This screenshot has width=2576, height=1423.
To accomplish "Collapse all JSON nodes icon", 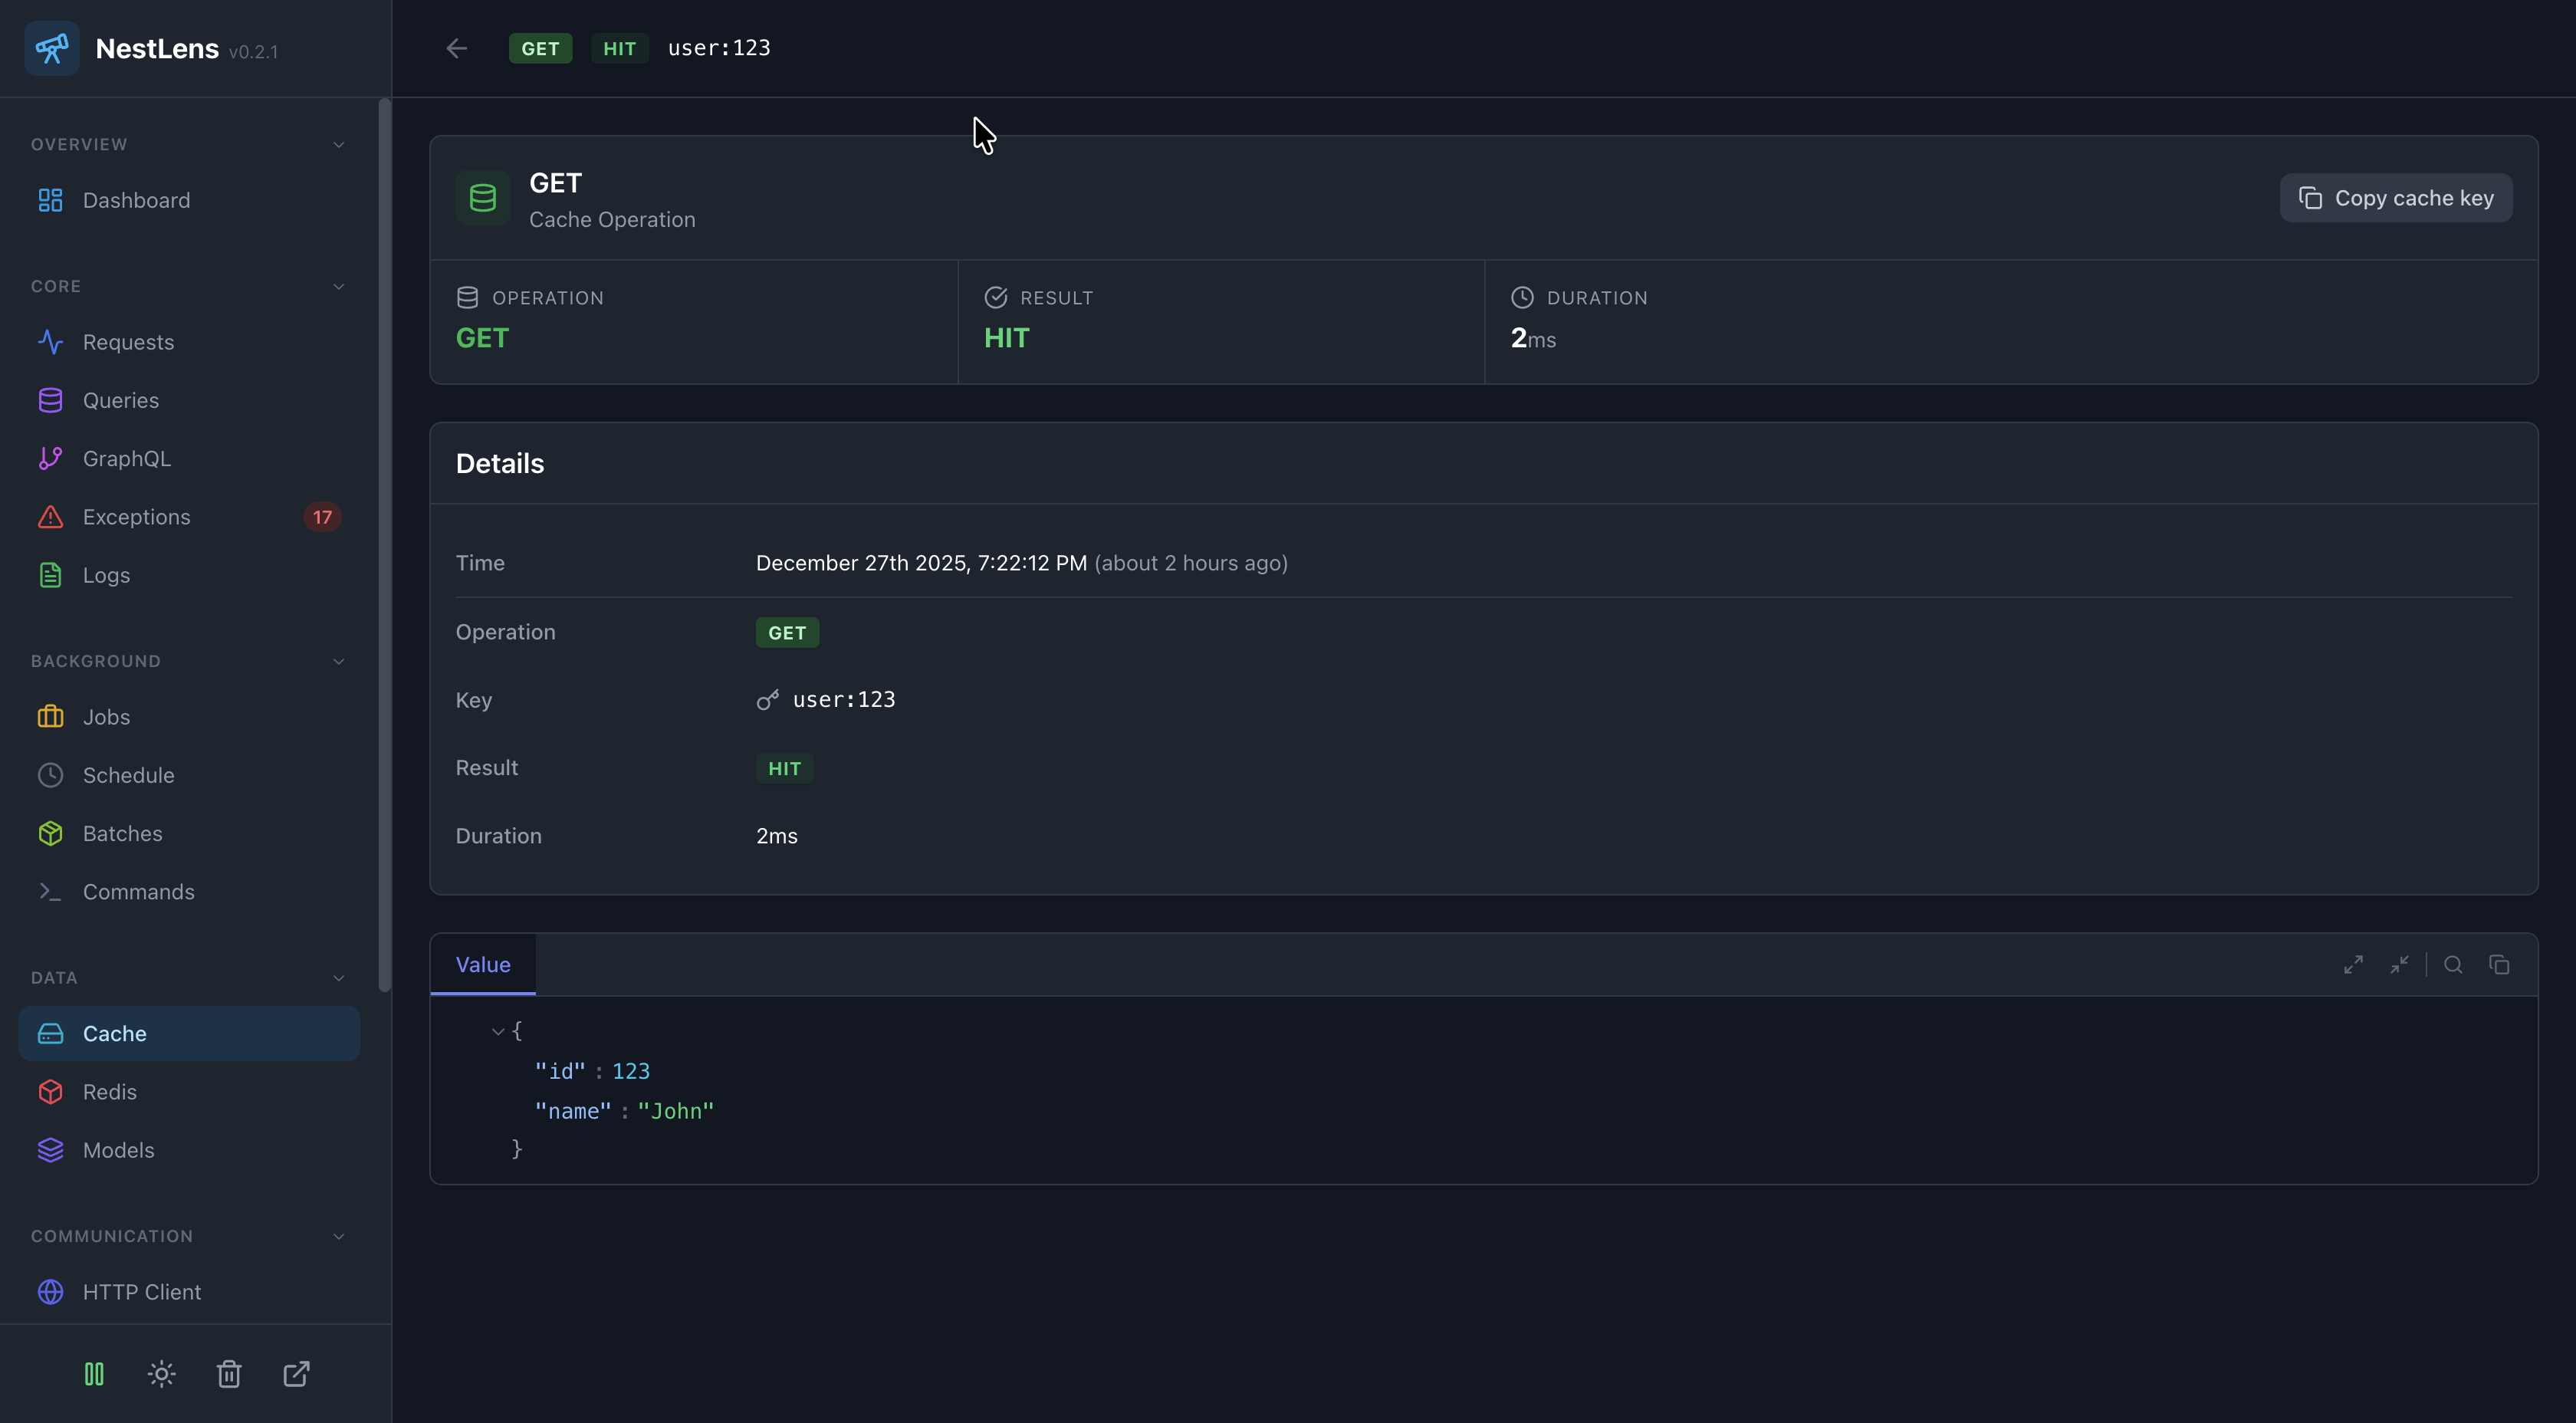I will 2399,965.
